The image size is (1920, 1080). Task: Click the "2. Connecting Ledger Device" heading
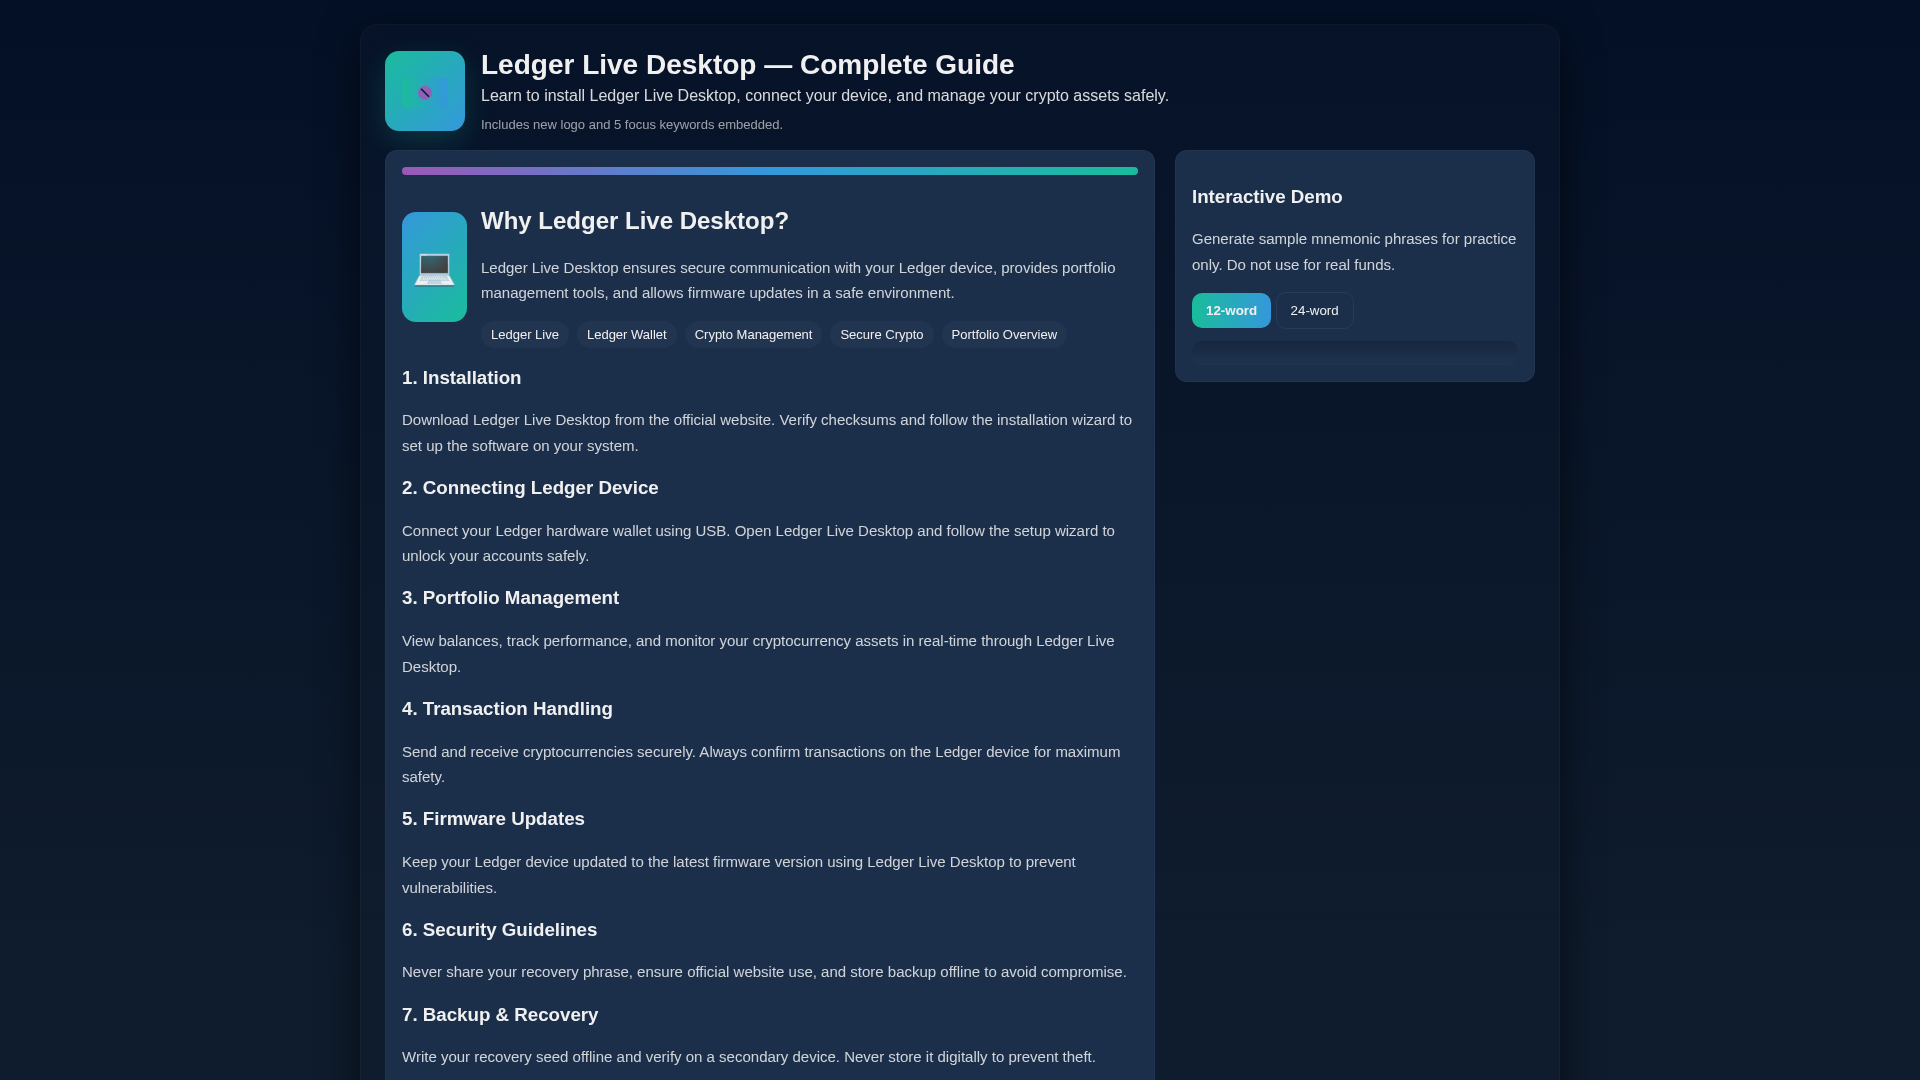click(x=530, y=488)
